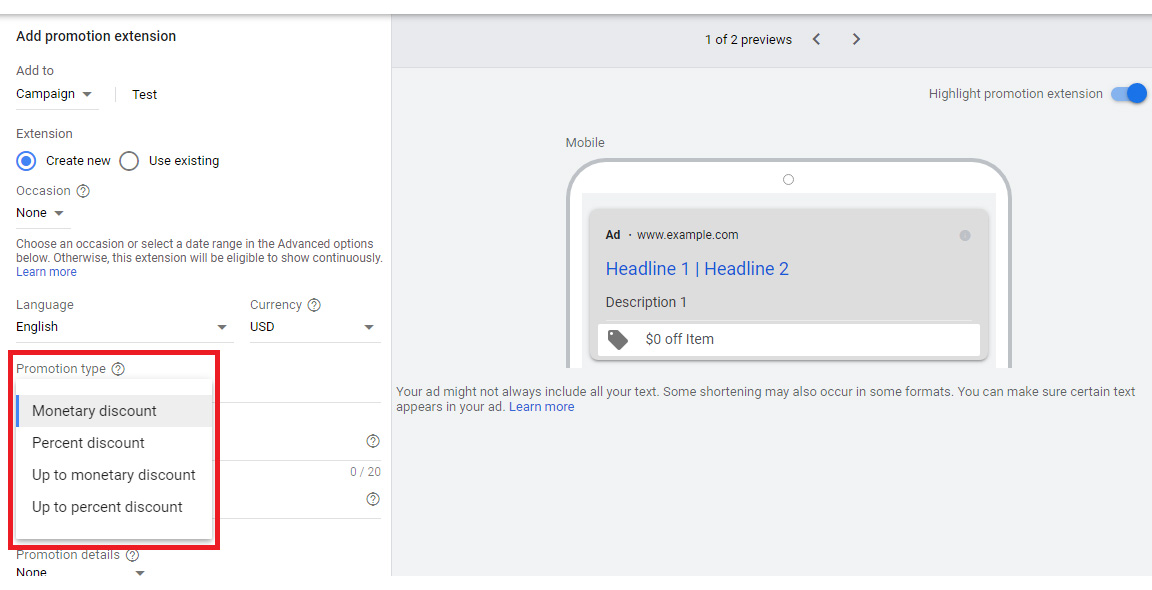The image size is (1152, 590).
Task: Open the Promotion details help icon
Action: pos(132,555)
